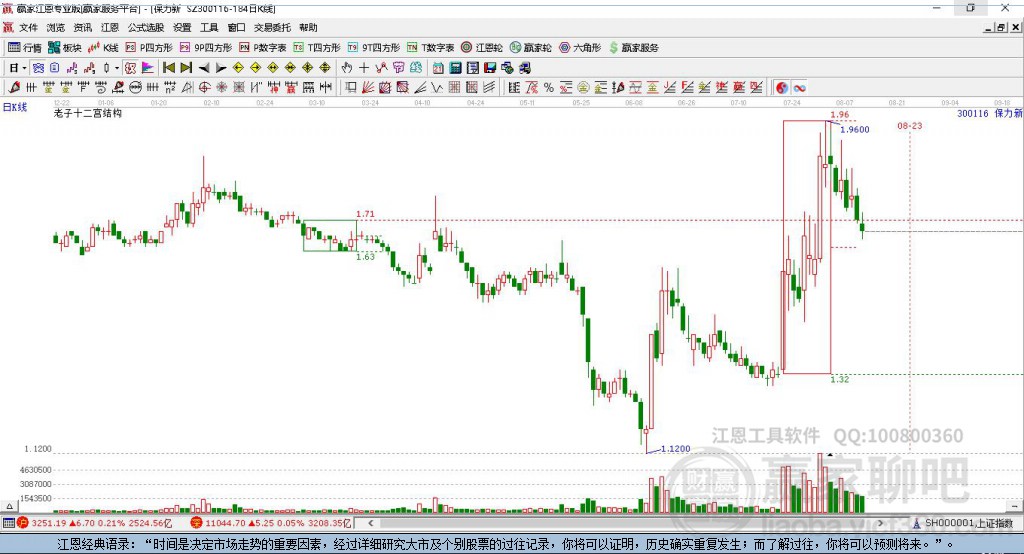
Task: Open the 日 period dropdown
Action: [18, 68]
